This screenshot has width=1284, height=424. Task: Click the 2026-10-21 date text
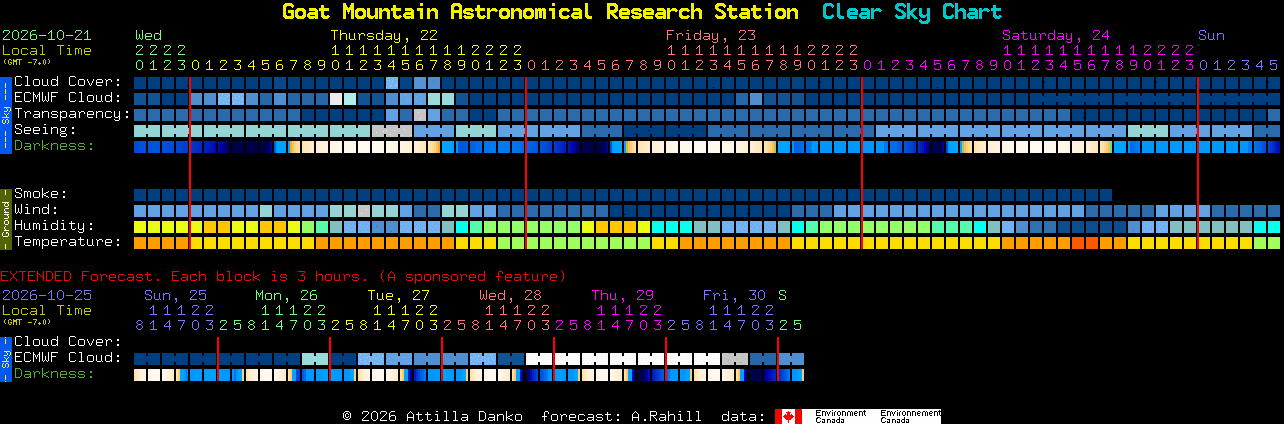[47, 35]
